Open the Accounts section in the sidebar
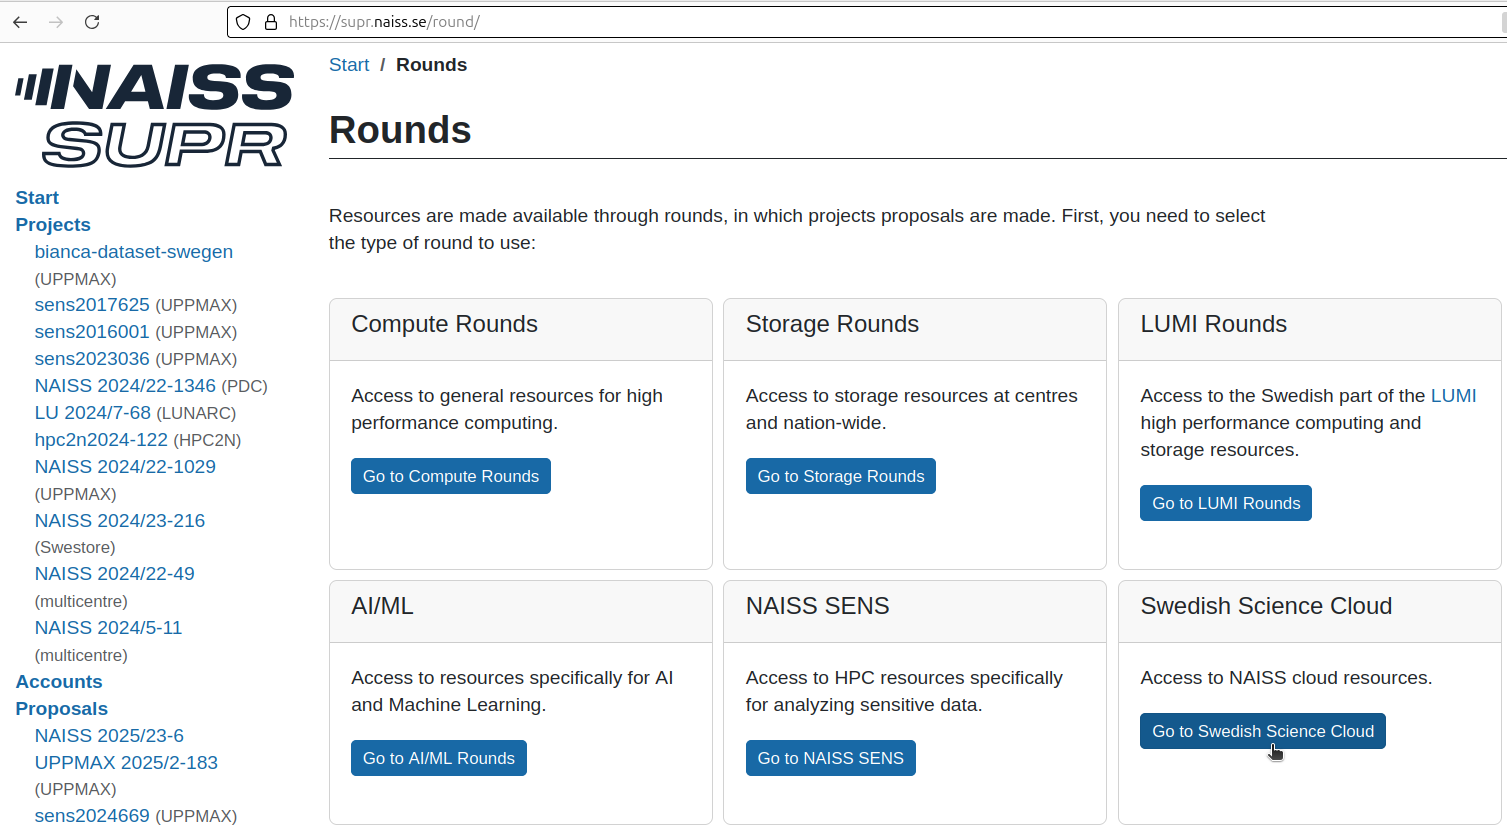1507x836 pixels. point(58,681)
